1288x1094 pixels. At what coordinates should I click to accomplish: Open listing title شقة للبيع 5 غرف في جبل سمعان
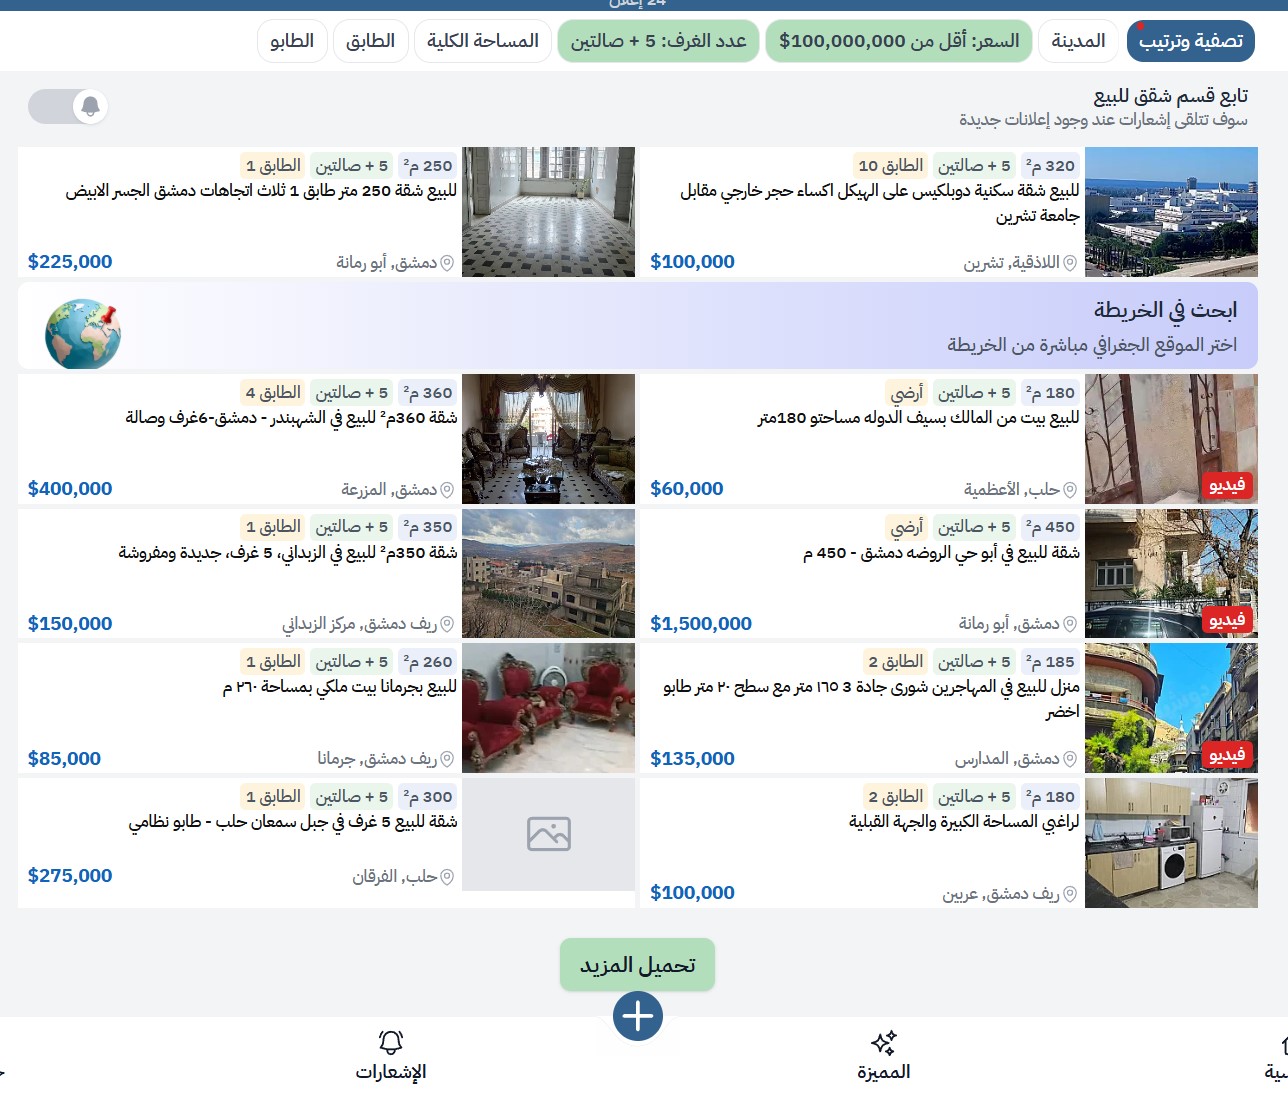coord(293,822)
